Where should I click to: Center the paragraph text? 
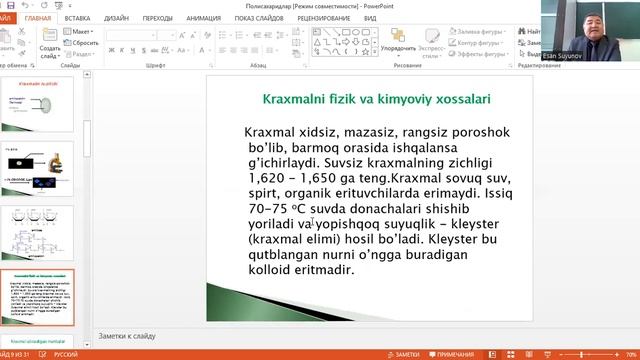(x=233, y=50)
